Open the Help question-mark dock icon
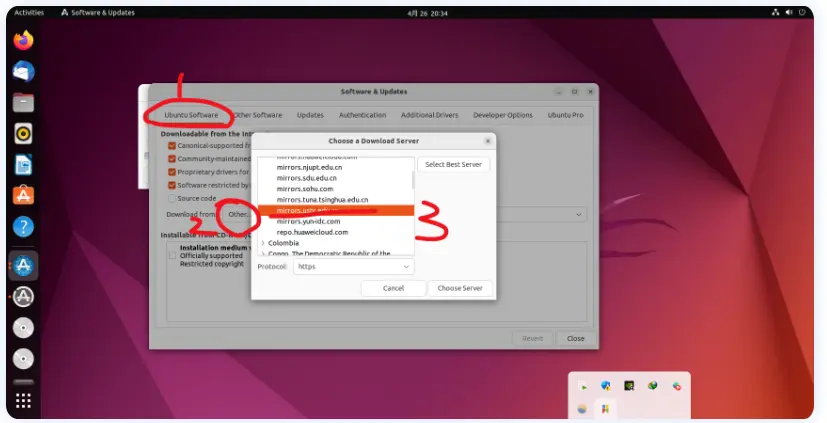Viewport: 827px width, 423px height. [x=23, y=227]
